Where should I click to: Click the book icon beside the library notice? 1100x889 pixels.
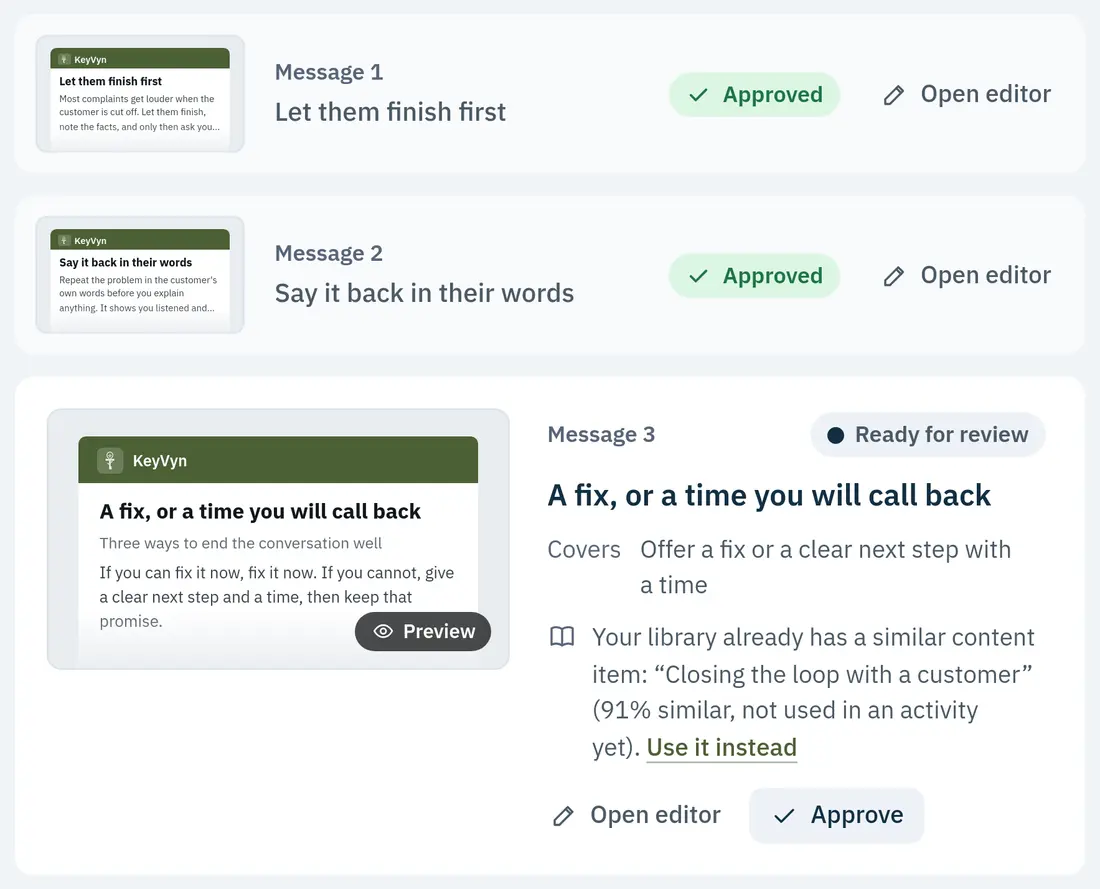point(562,637)
